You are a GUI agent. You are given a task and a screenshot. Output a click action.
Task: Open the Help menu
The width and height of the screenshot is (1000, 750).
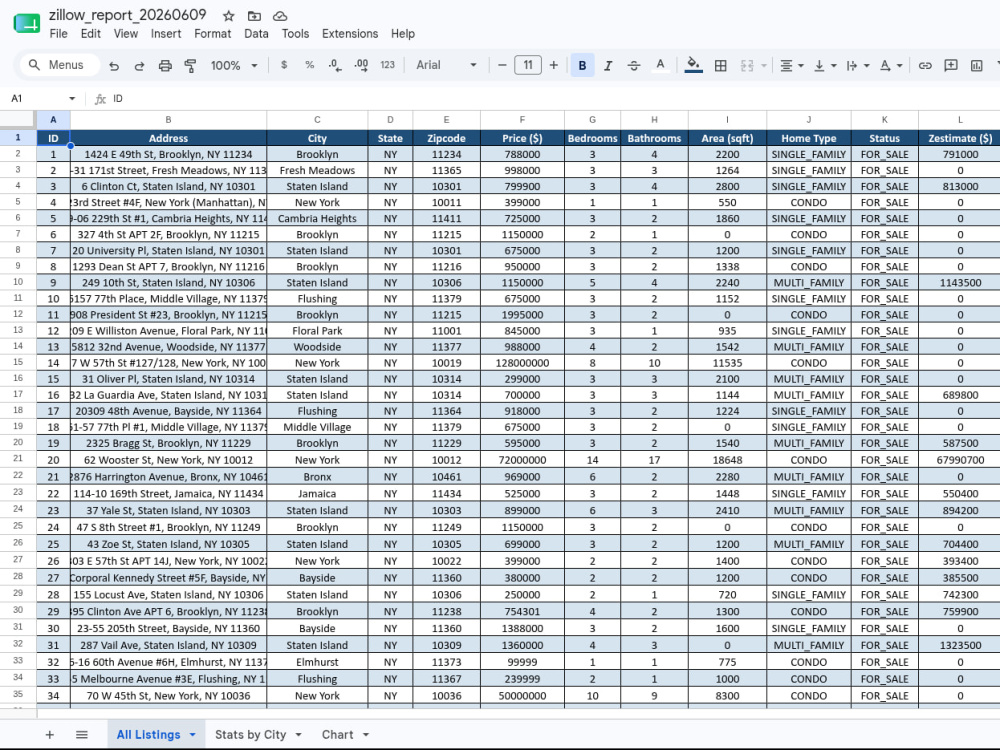(x=402, y=34)
